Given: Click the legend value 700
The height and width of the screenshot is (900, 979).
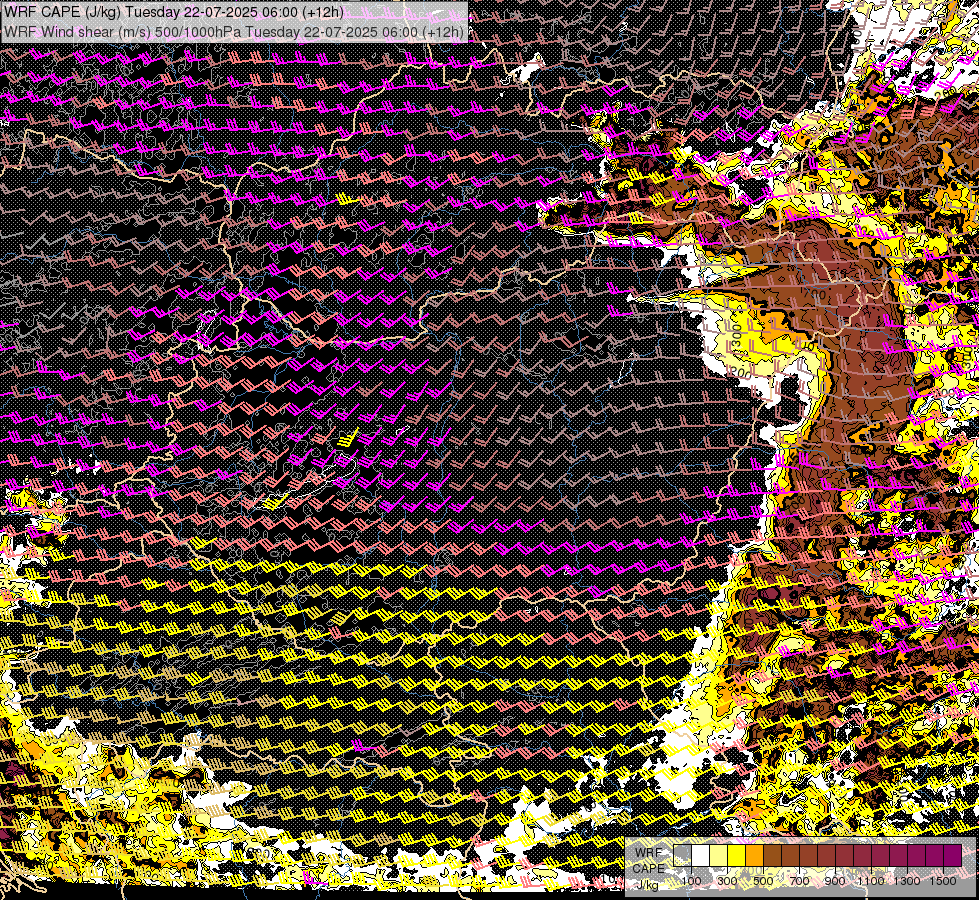Looking at the screenshot, I should point(799,881).
